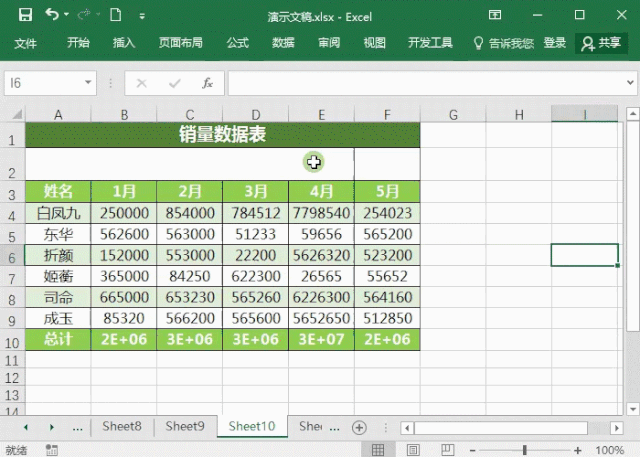Click horizontal scrollbar left arrow
640x457 pixels.
pos(407,428)
